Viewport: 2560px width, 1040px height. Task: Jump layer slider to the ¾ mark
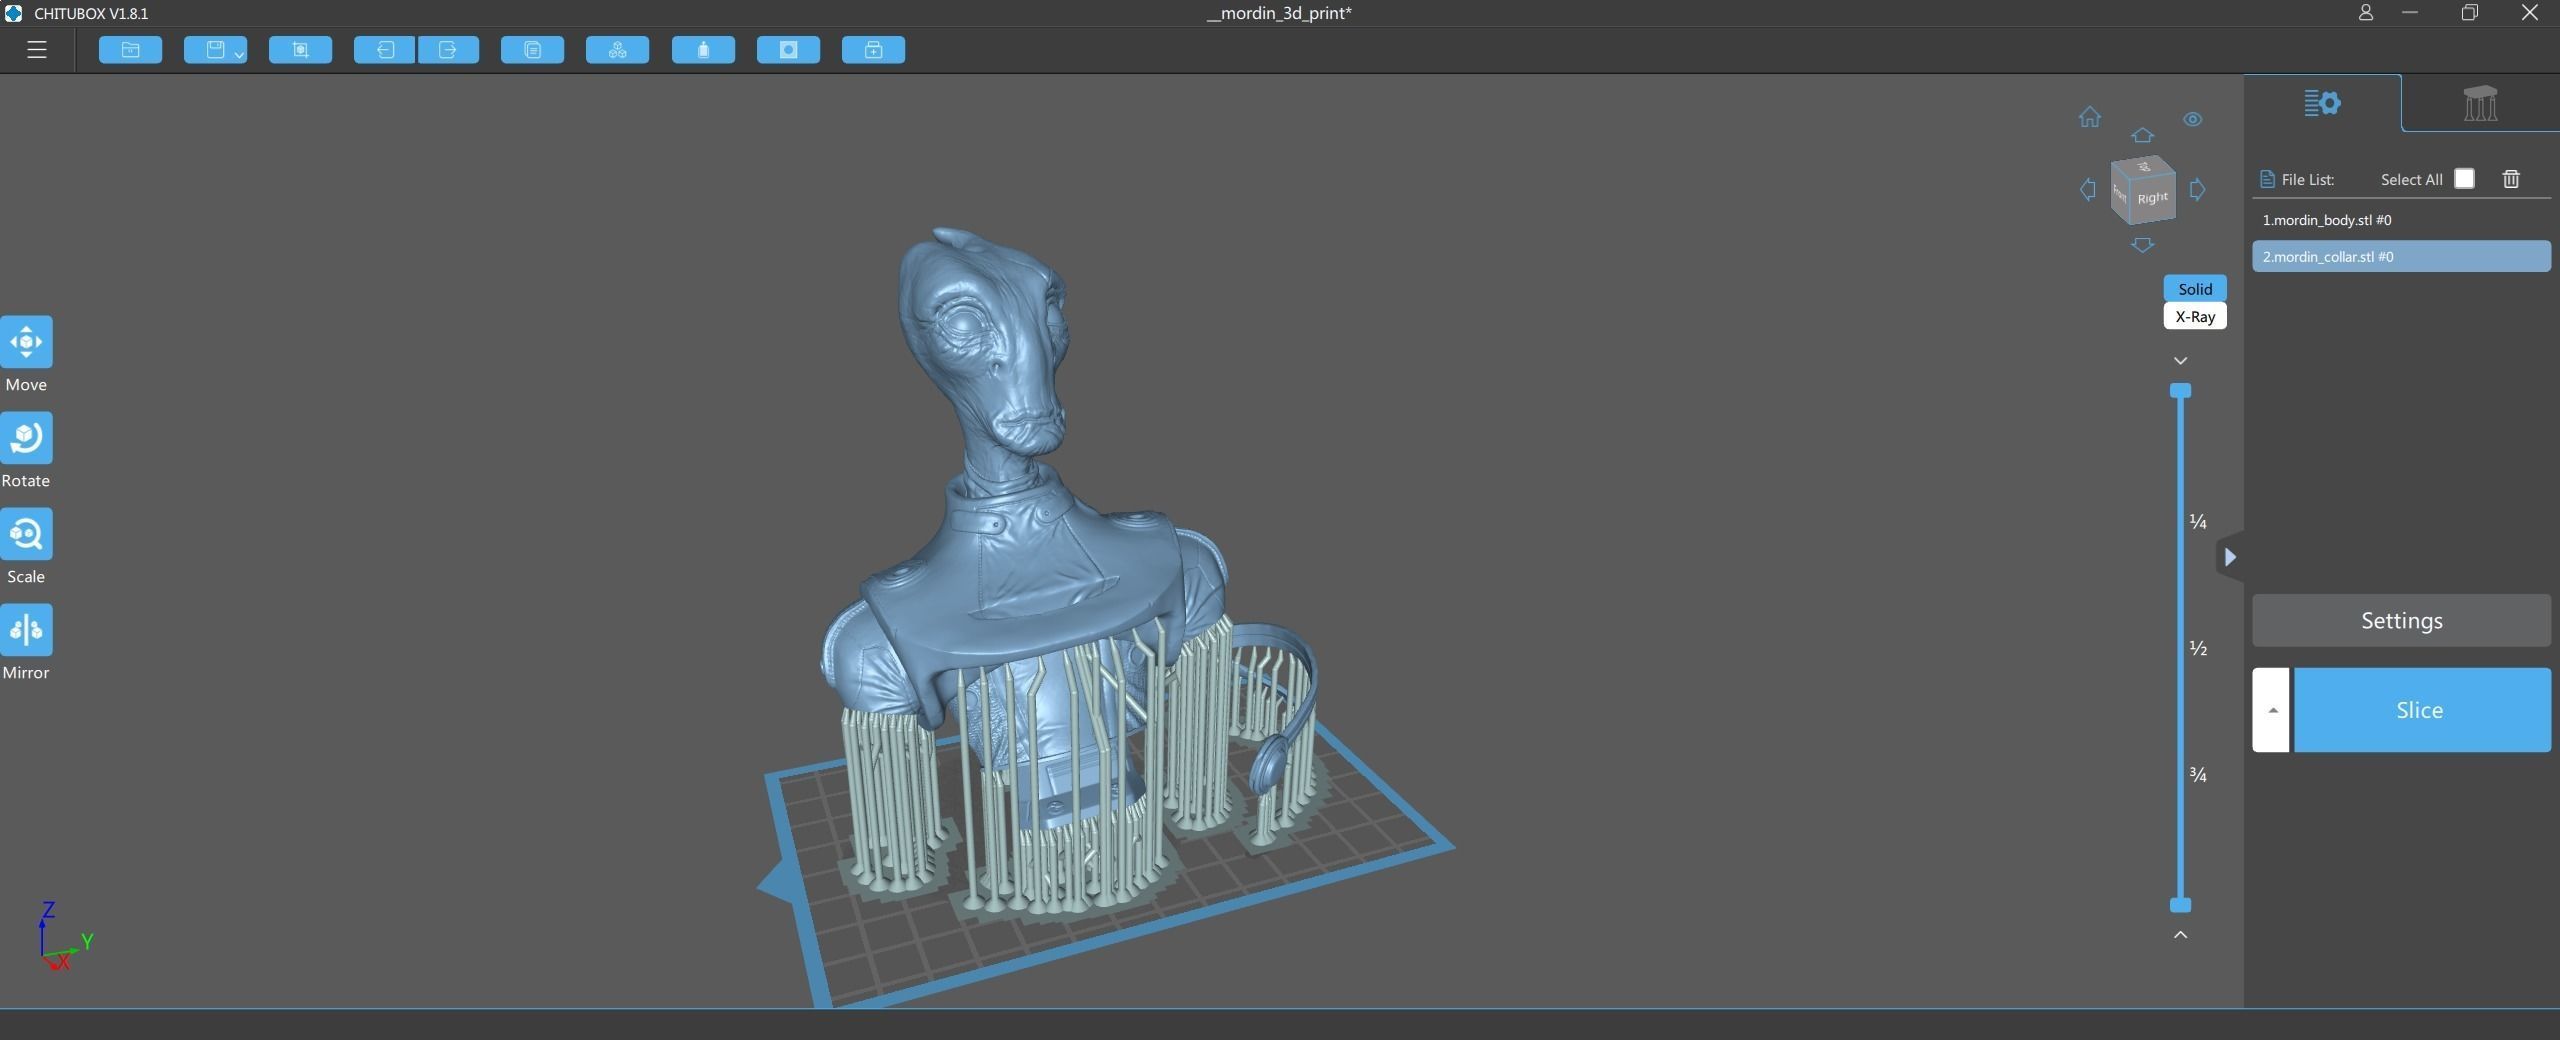(x=2198, y=774)
